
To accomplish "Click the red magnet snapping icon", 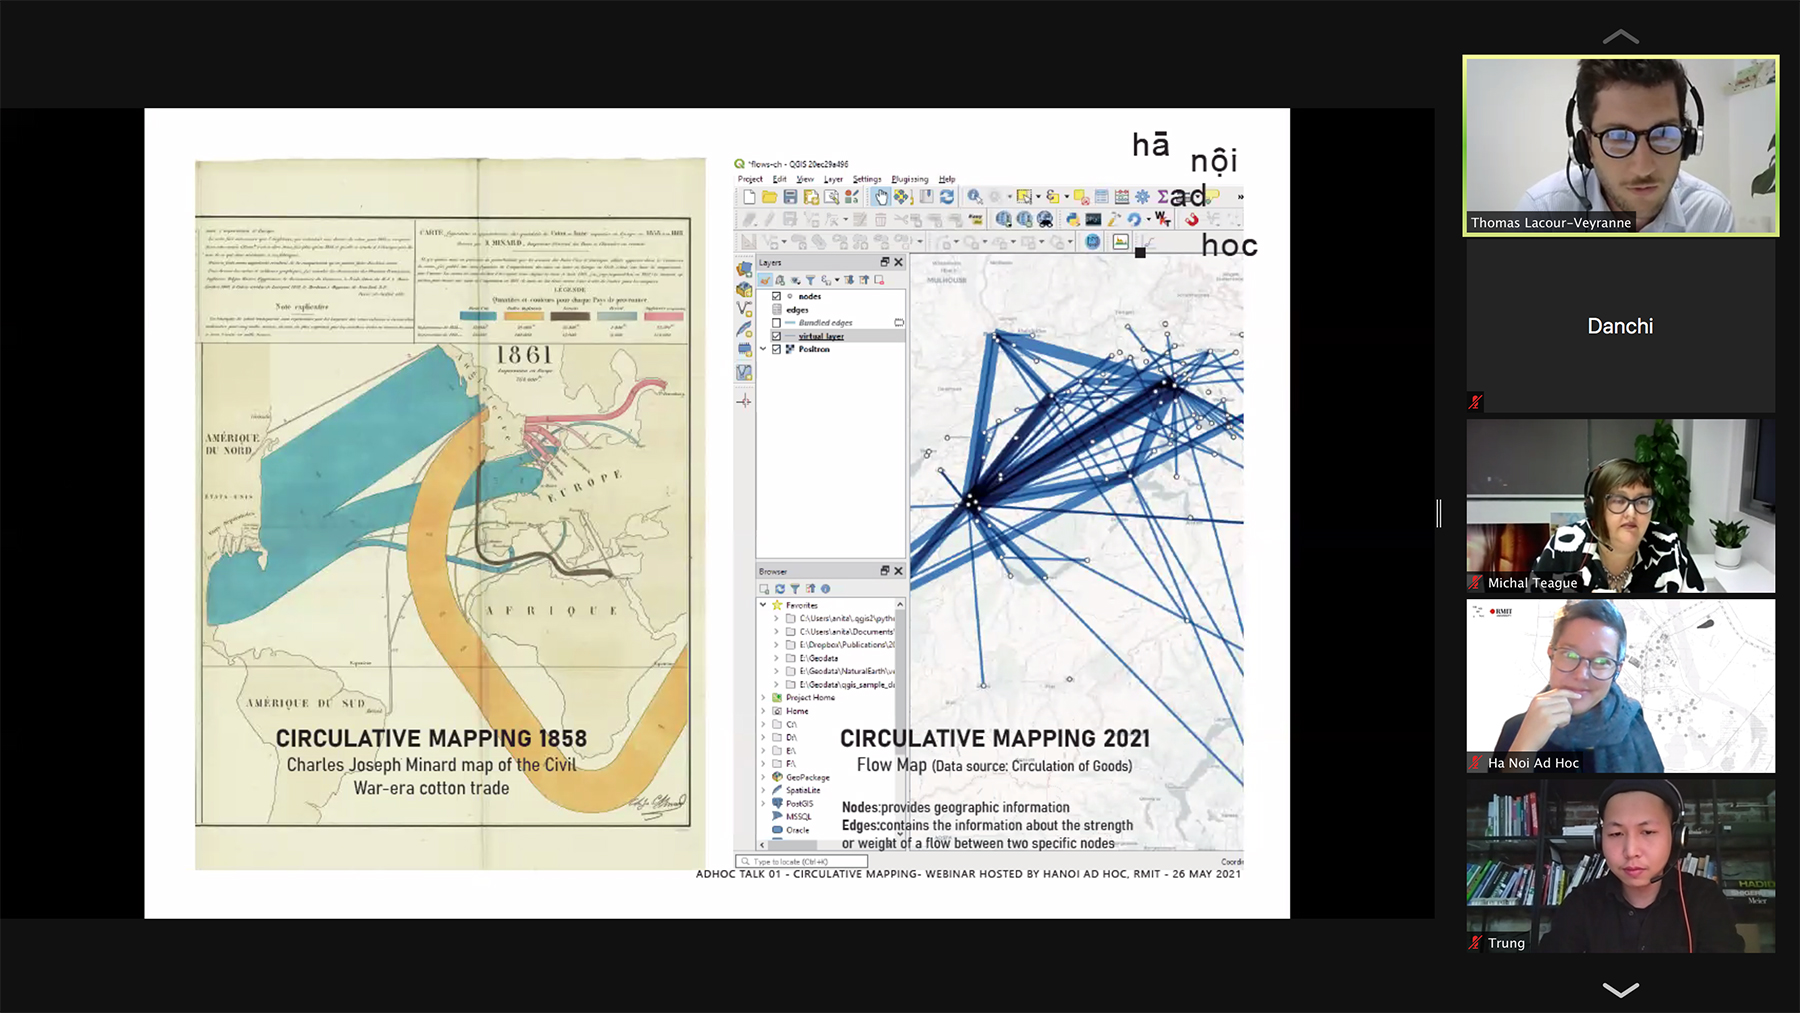I will click(x=1191, y=219).
